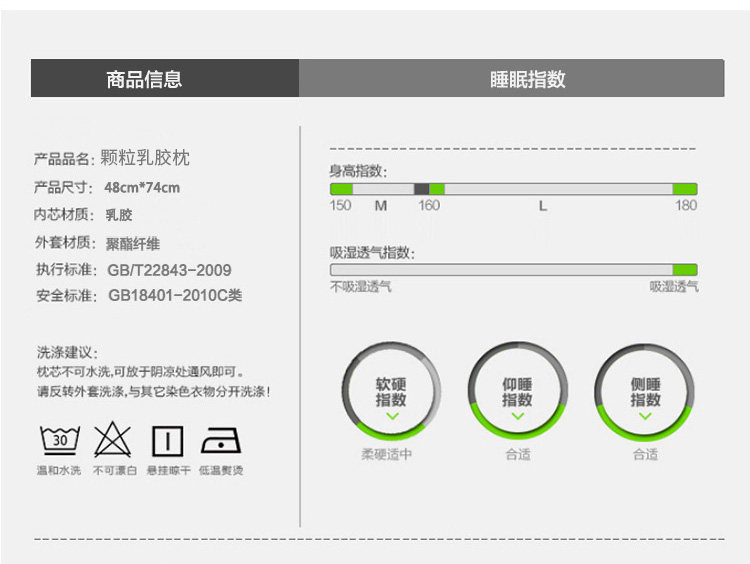Click the dark marker on height slider

421,188
